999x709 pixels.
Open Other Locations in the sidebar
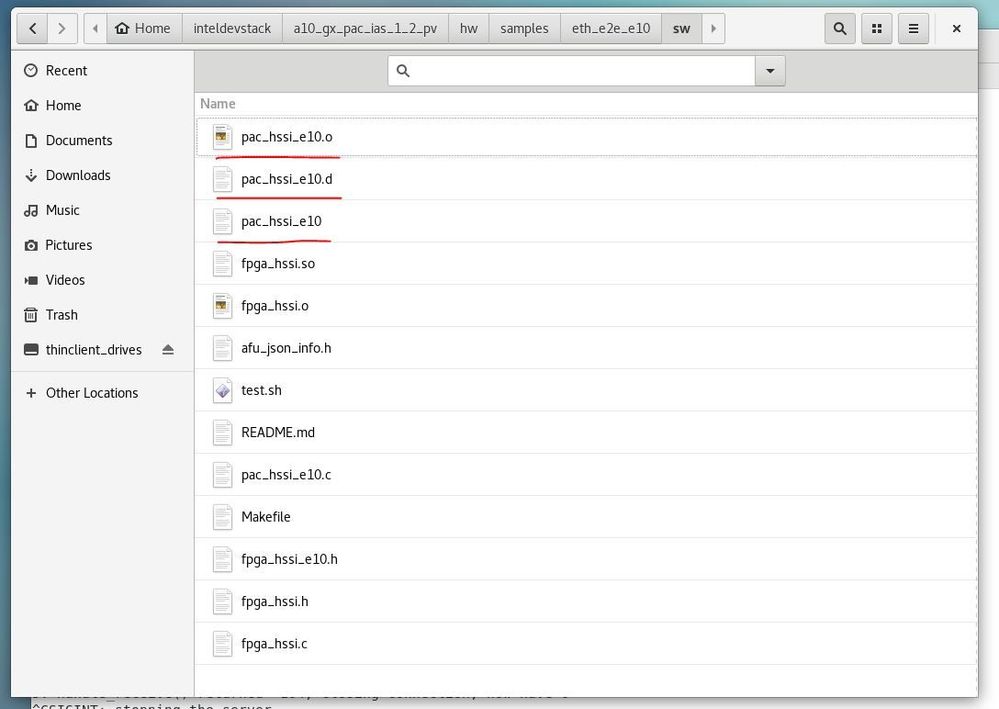(102, 393)
